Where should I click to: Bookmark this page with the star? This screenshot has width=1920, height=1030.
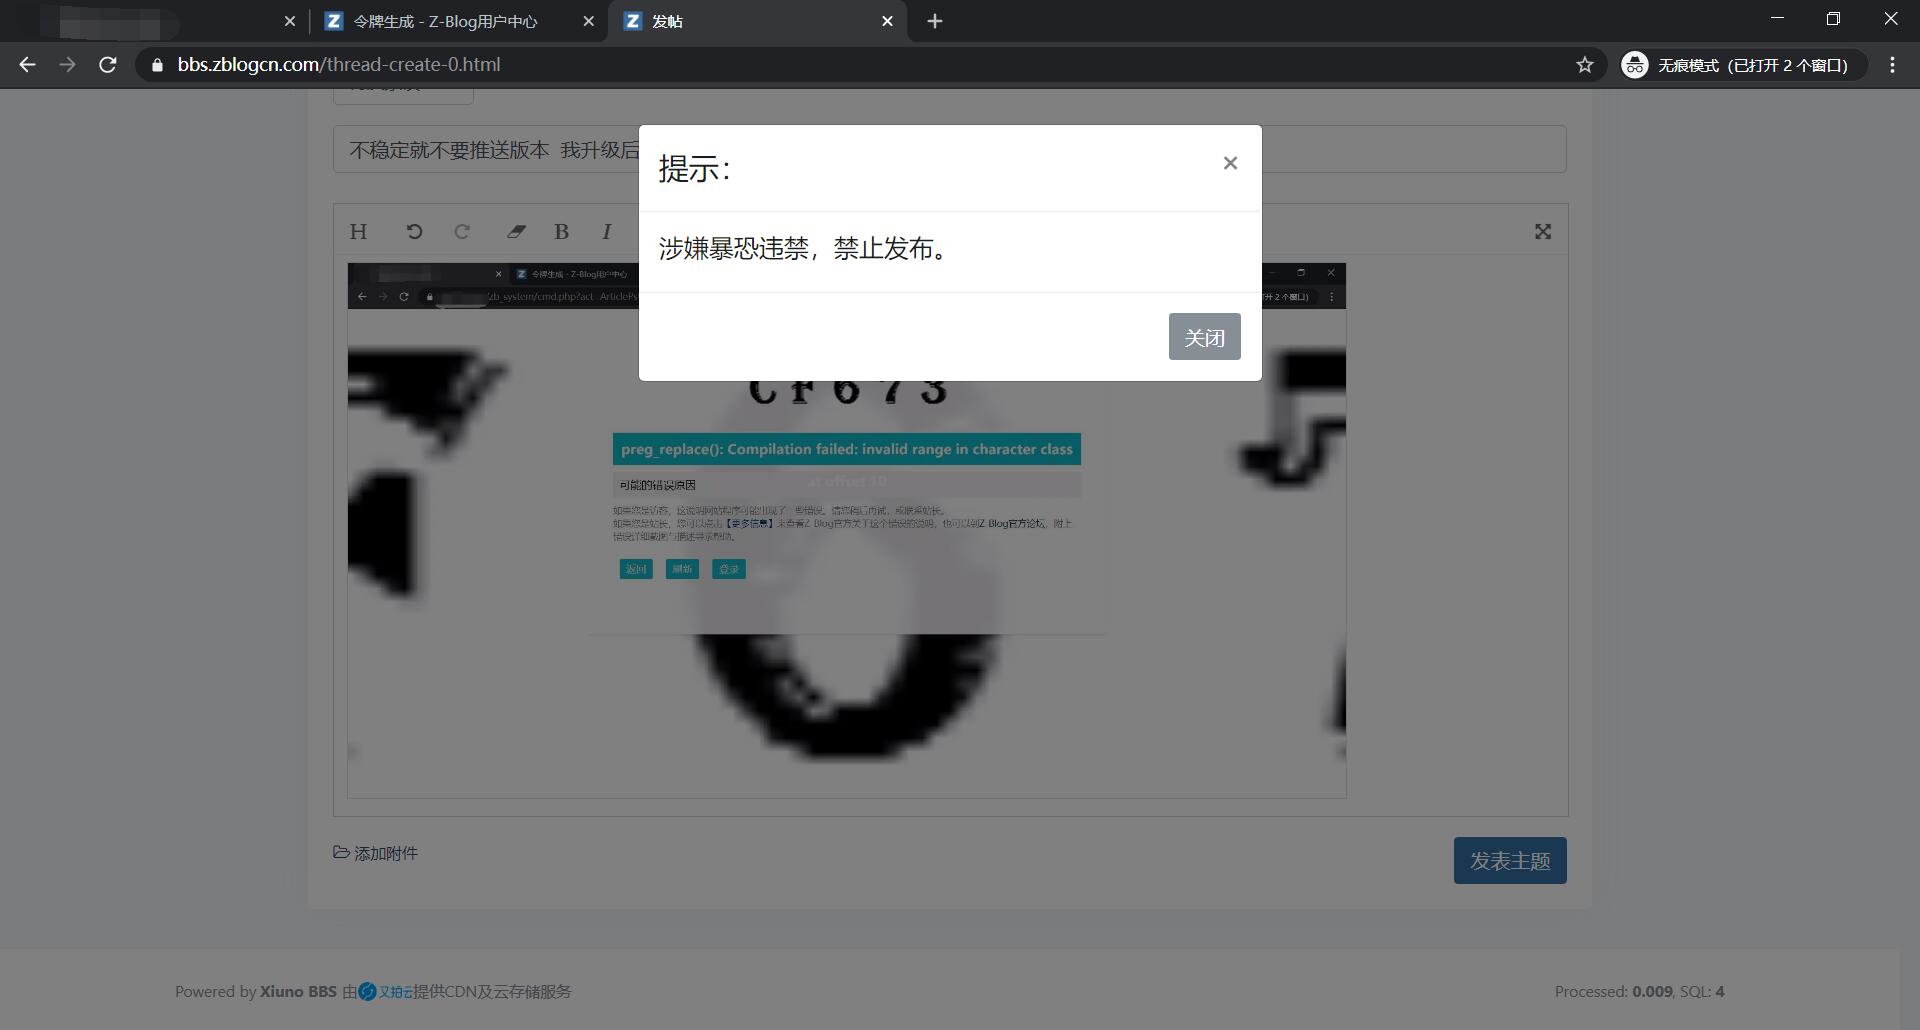coord(1585,65)
